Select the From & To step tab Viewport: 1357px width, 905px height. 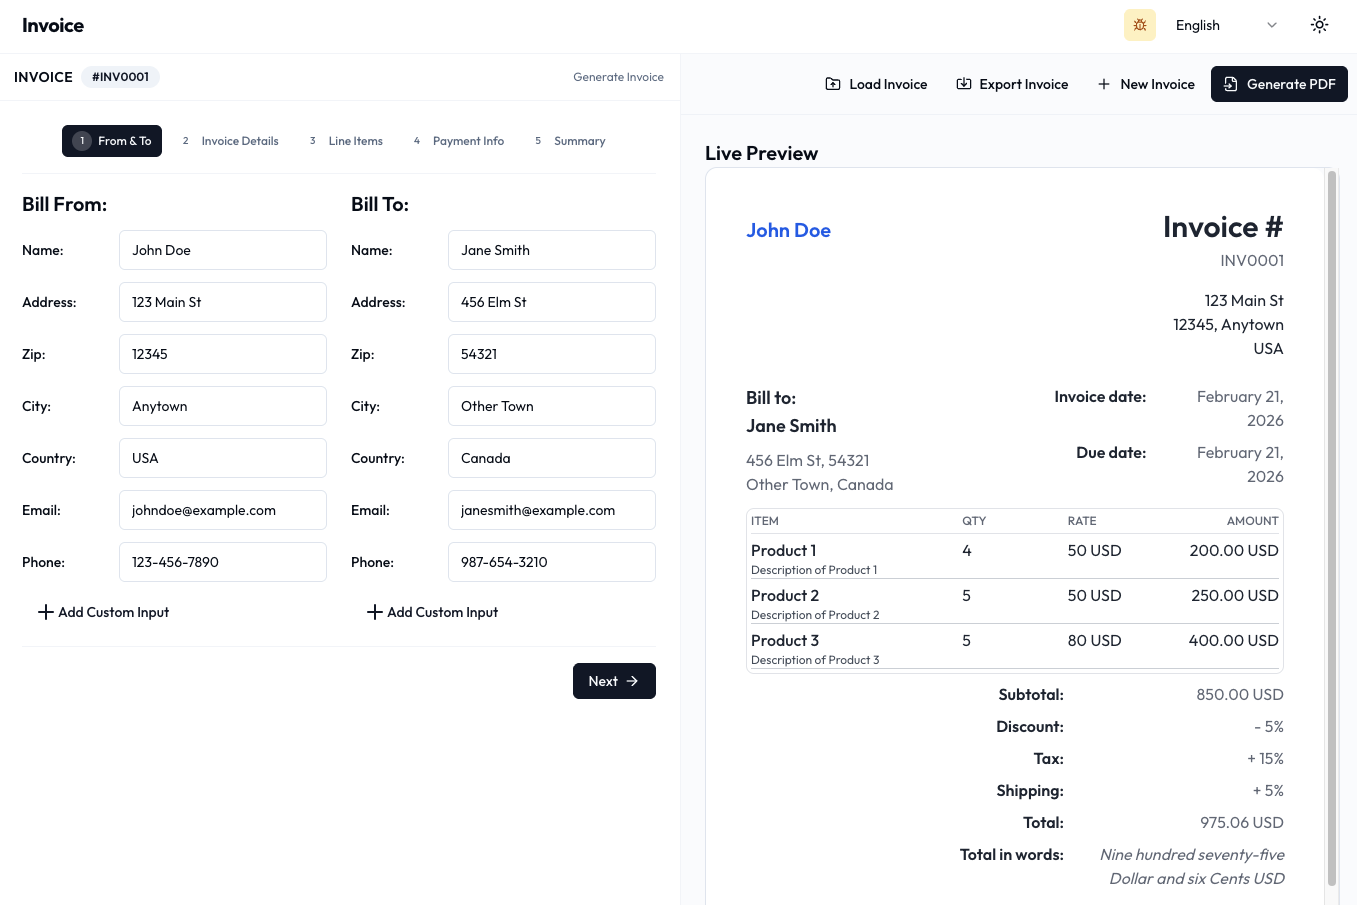(112, 141)
